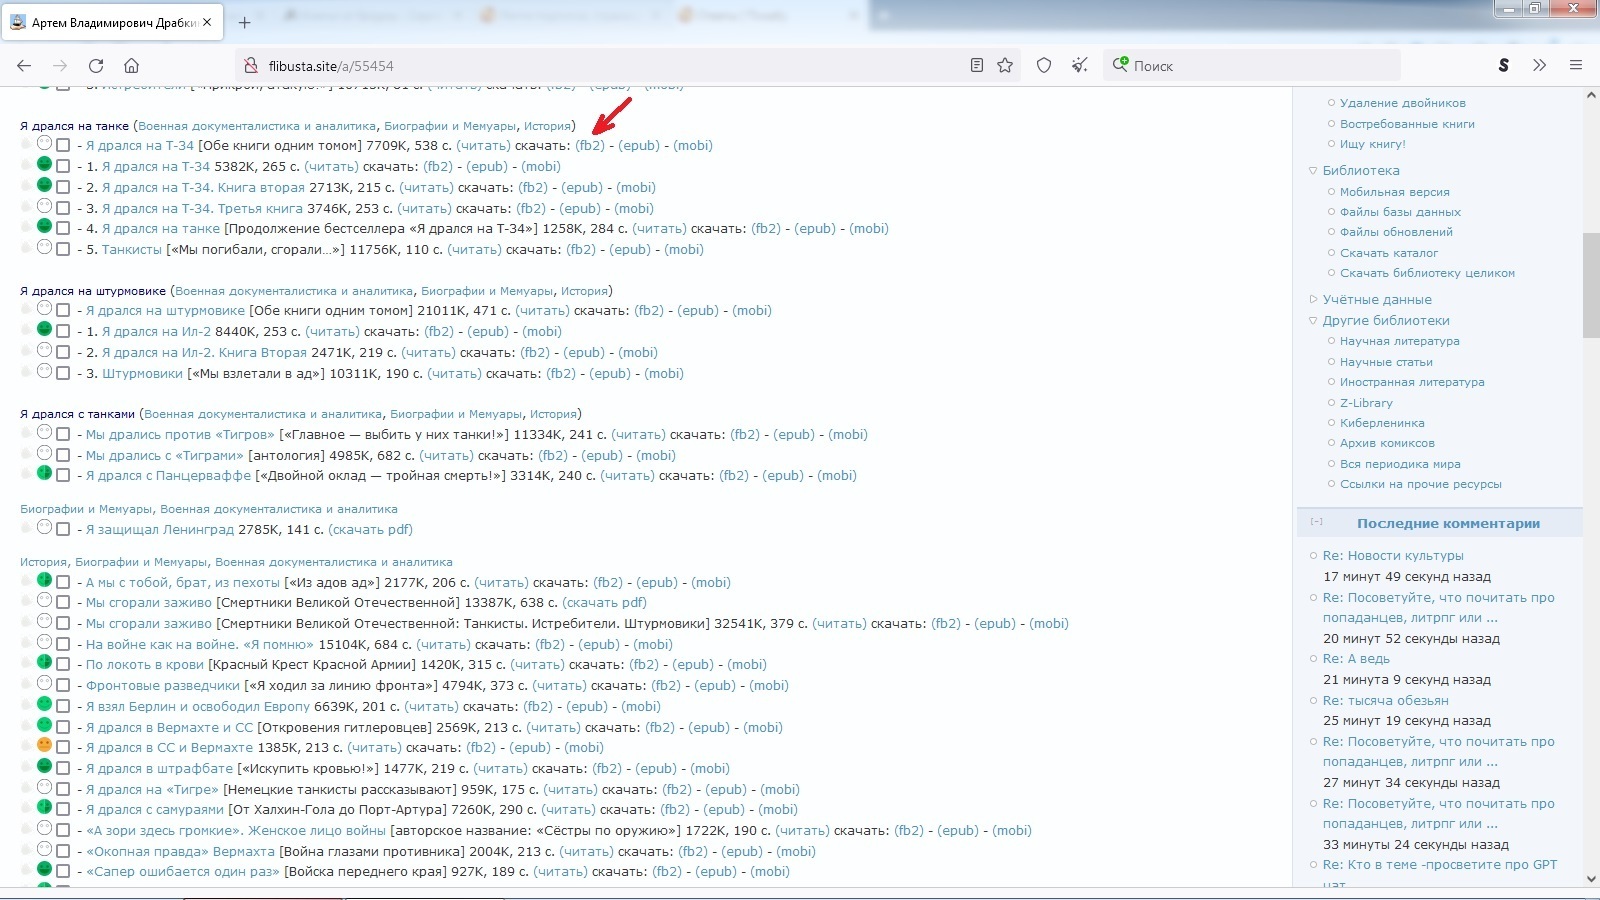Bookmark this page with the star icon
Viewport: 1600px width, 900px height.
tap(1005, 66)
